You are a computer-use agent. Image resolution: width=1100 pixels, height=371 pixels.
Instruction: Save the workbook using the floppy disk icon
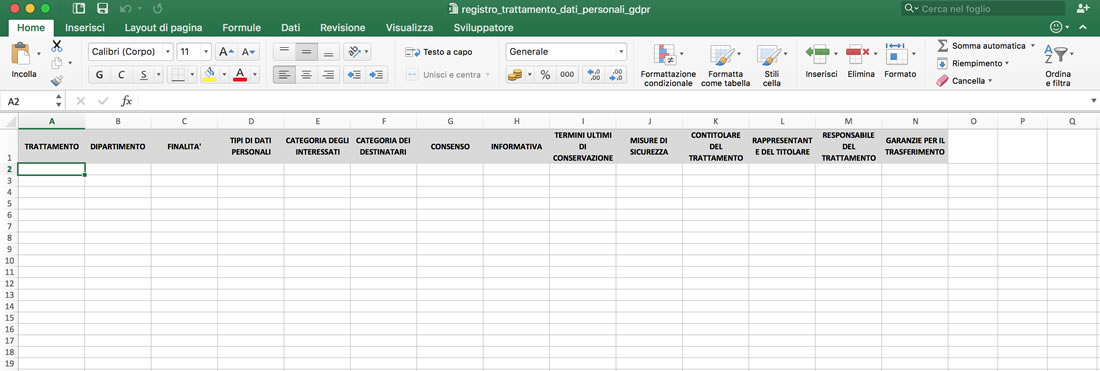102,8
